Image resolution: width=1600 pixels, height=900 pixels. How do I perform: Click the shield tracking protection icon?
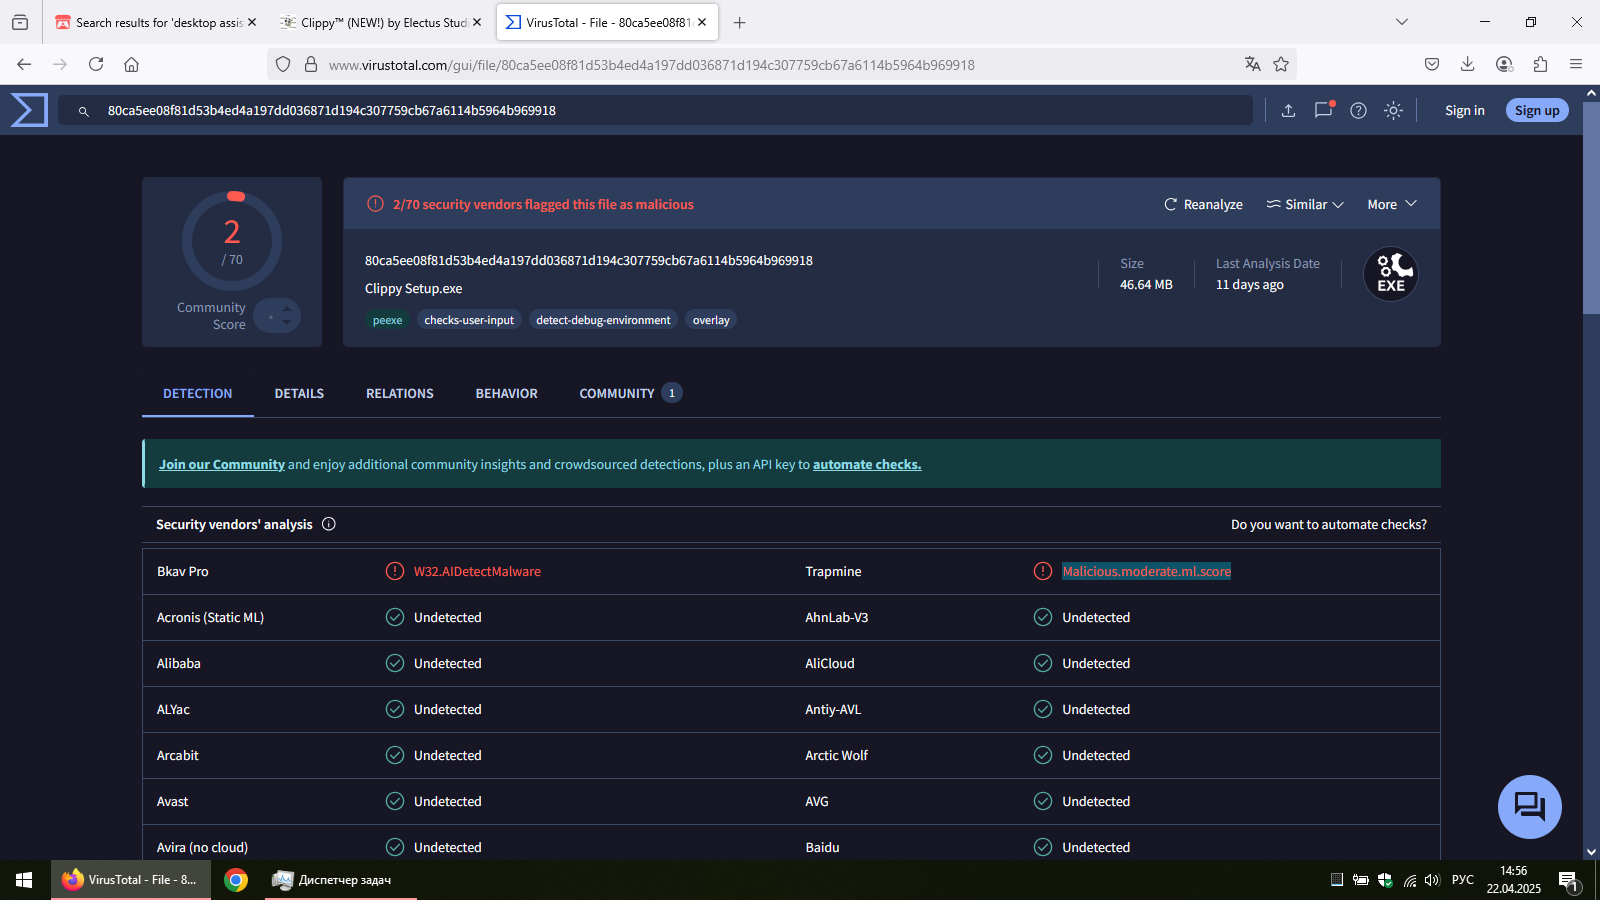point(283,64)
